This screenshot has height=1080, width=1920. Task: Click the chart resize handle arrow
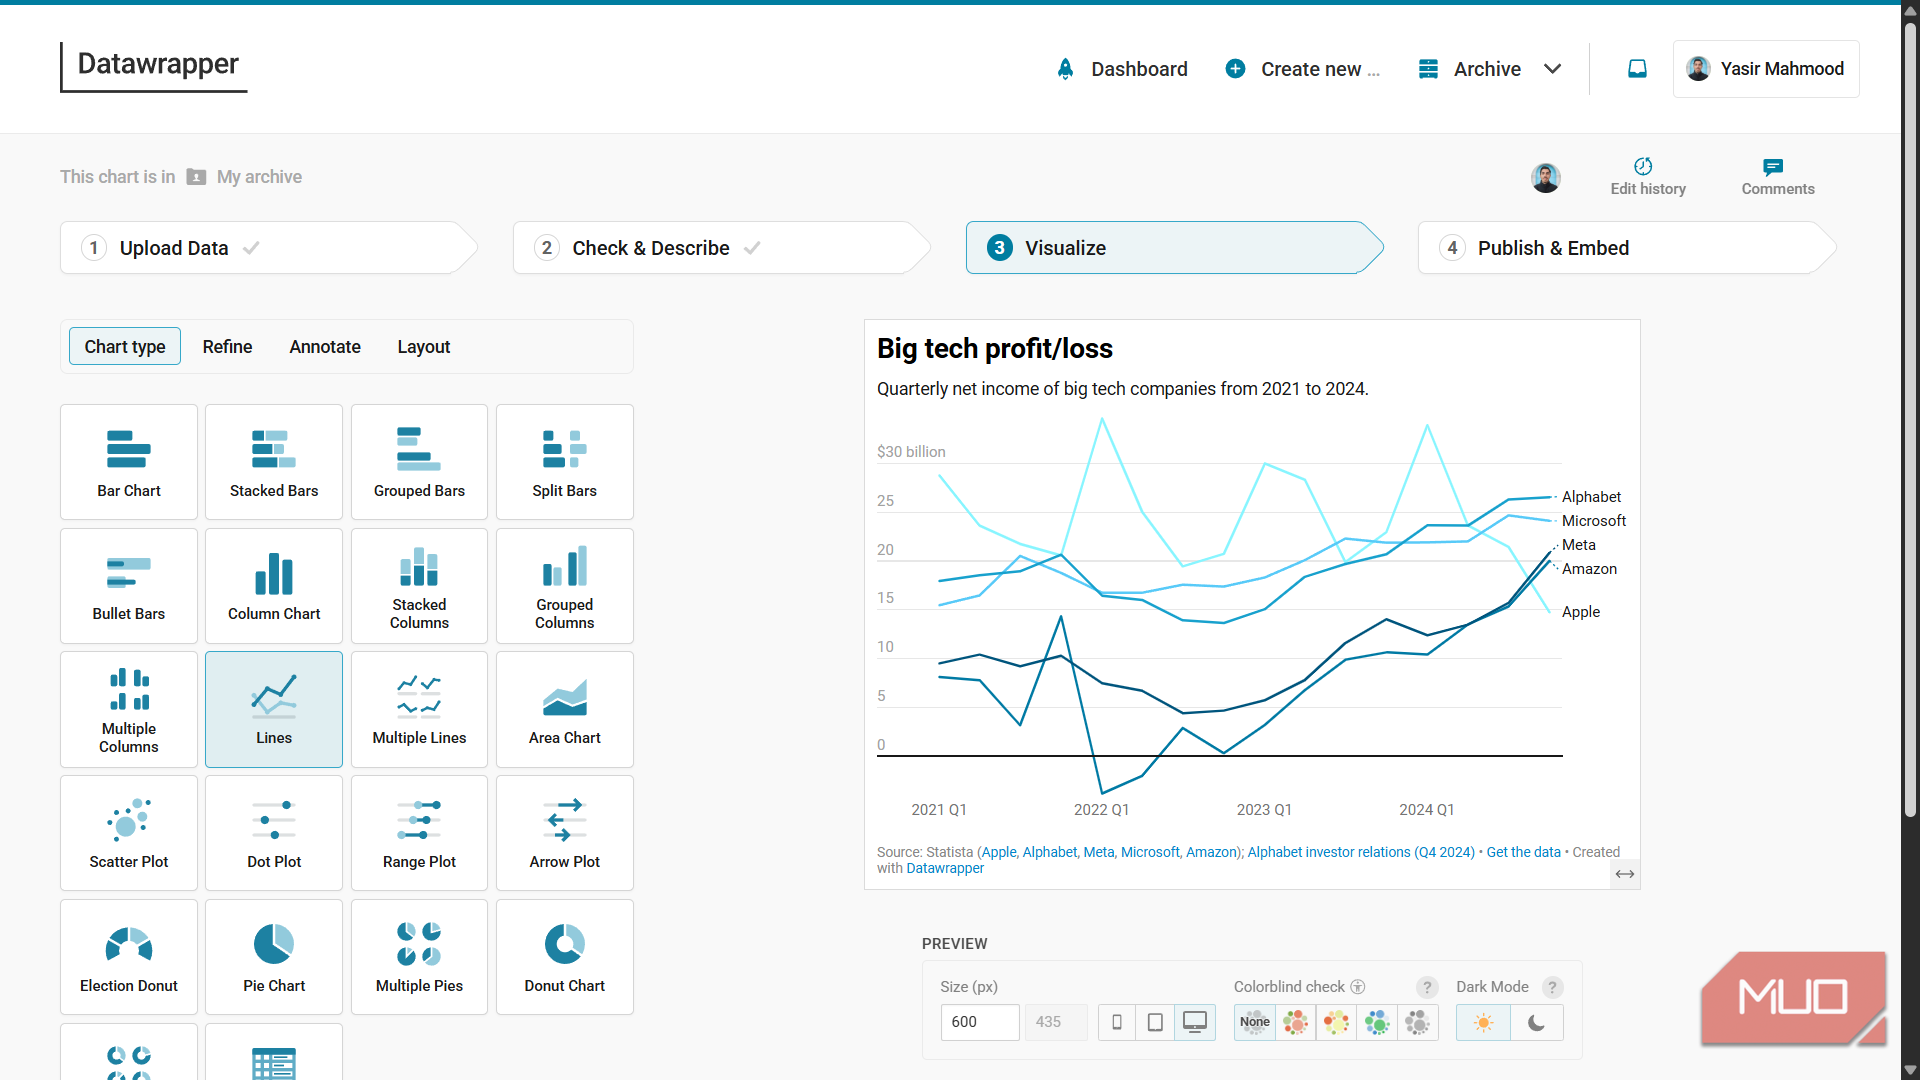point(1625,874)
